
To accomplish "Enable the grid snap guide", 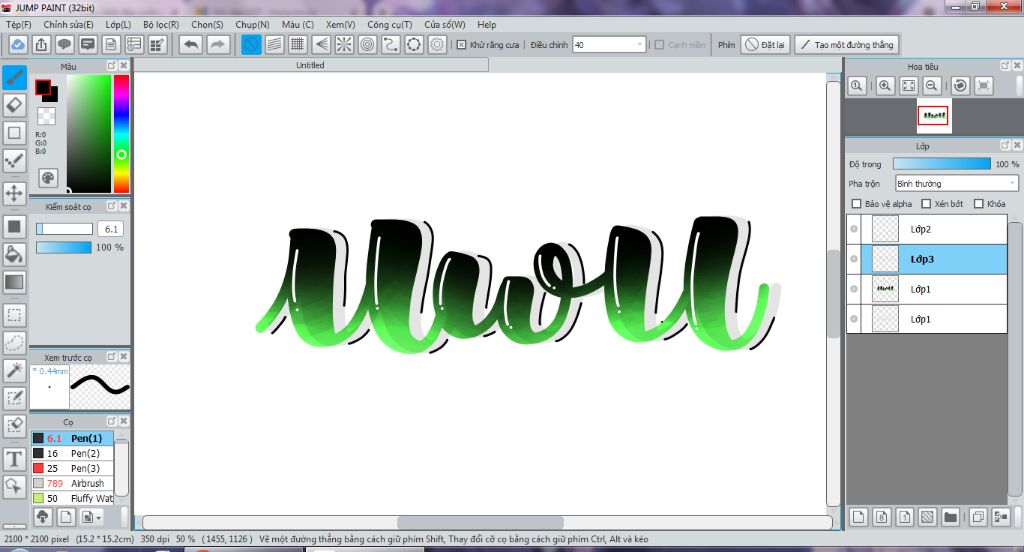I will click(298, 44).
